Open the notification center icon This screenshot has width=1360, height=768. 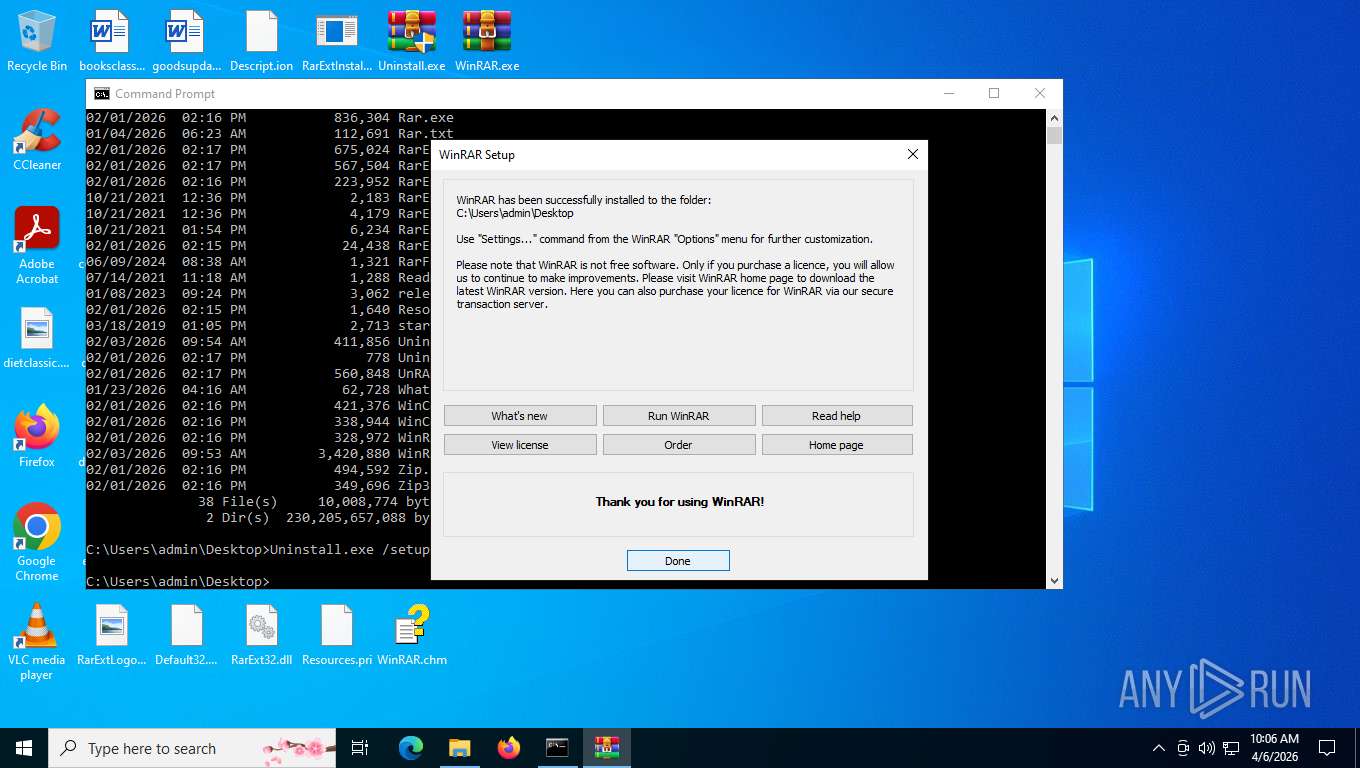[1327, 748]
